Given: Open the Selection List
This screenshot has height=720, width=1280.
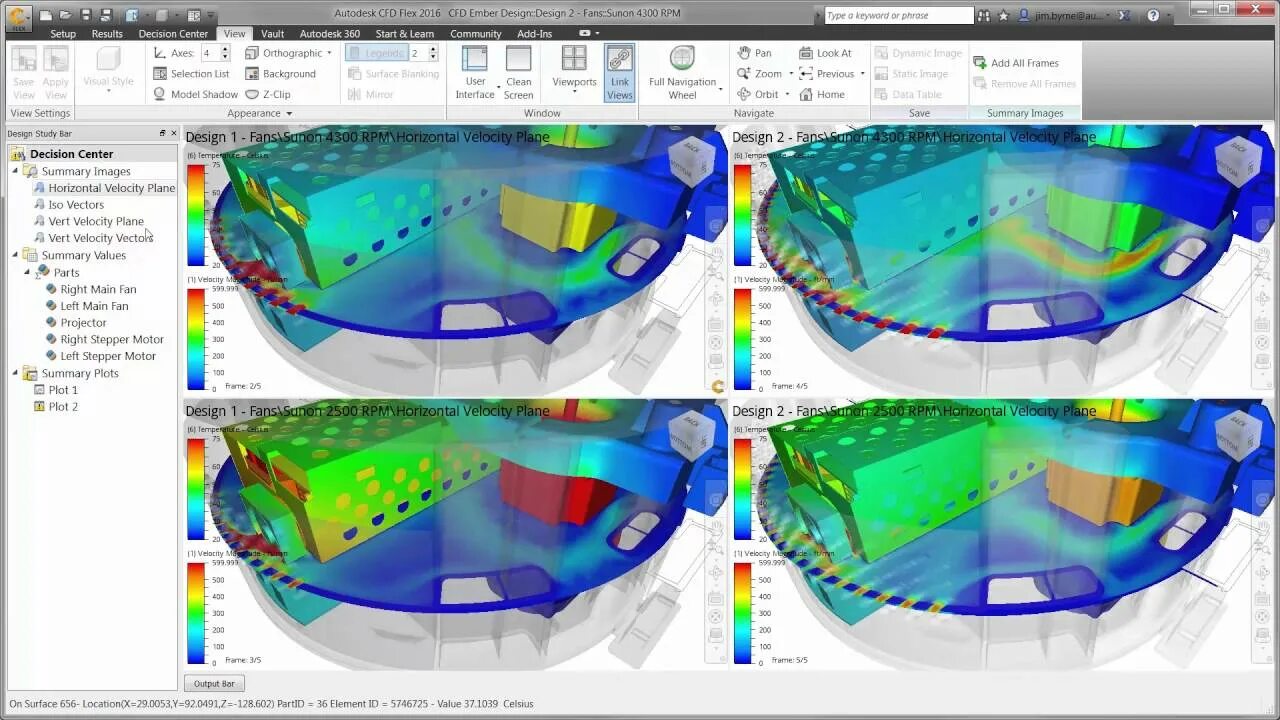Looking at the screenshot, I should click(x=191, y=74).
